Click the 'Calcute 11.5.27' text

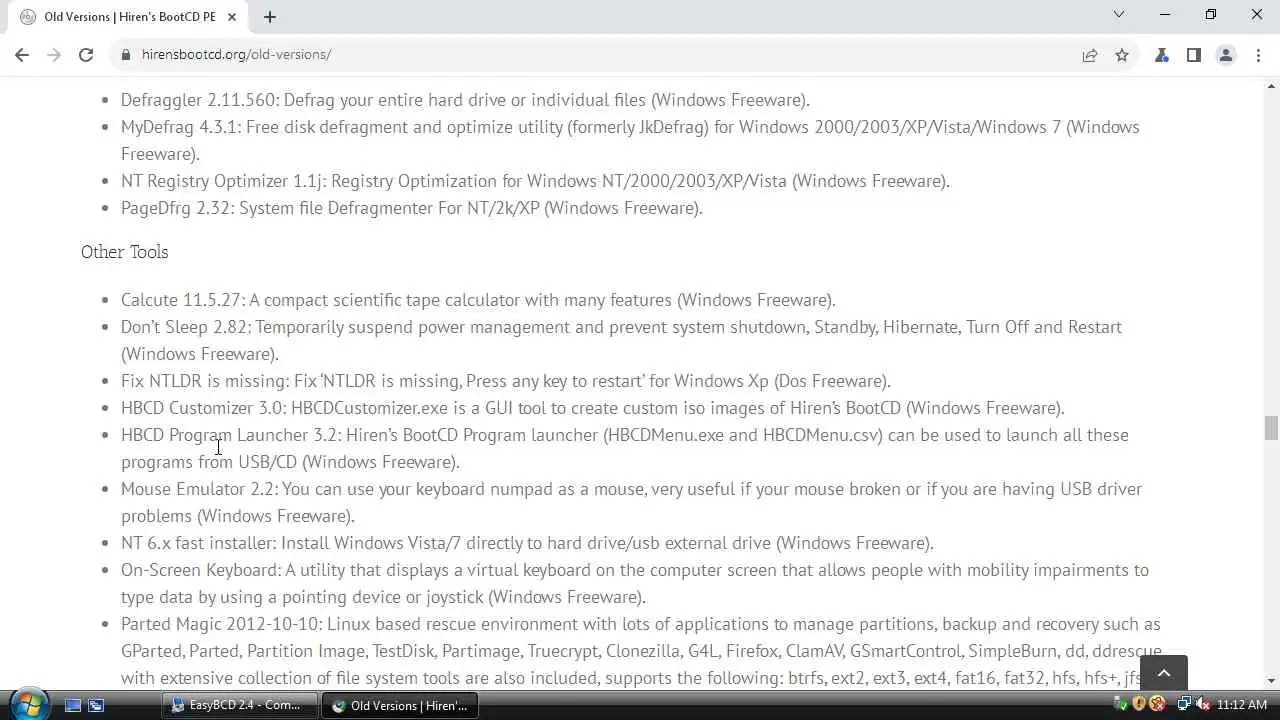181,300
